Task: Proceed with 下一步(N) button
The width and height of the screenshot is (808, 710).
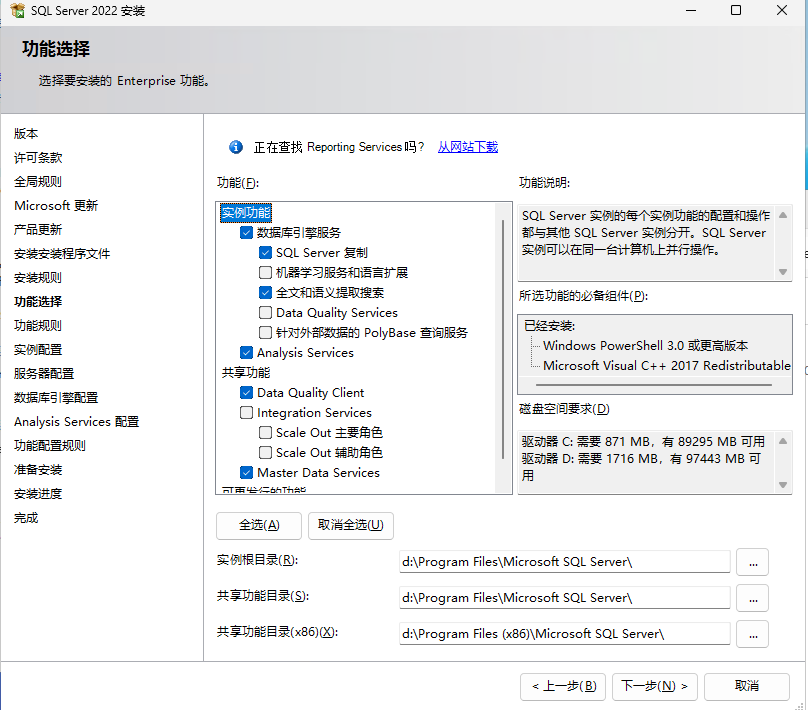Action: tap(654, 686)
